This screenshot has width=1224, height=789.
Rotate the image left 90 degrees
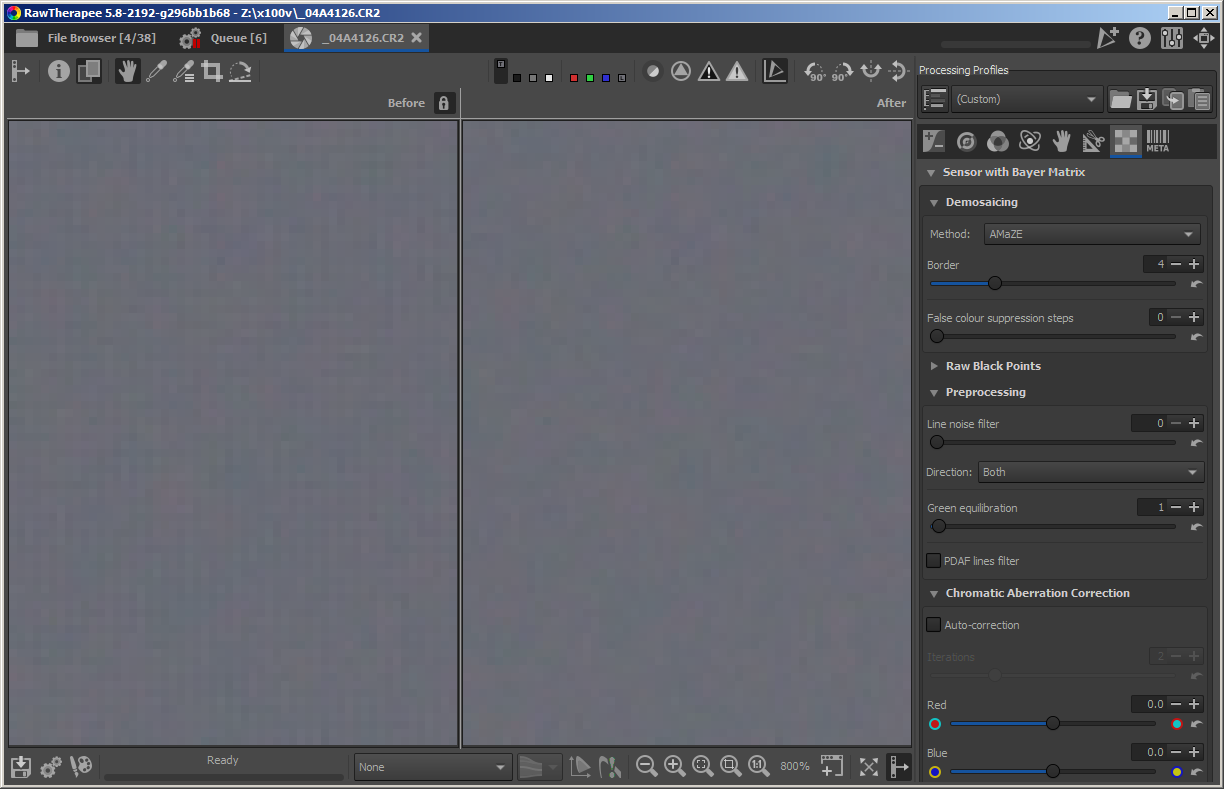pos(815,71)
